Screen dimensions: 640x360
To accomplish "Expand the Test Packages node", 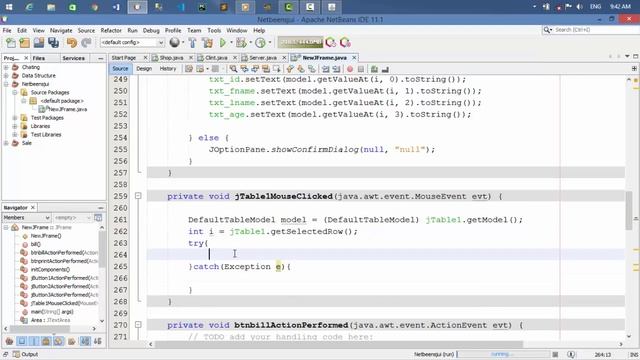I will (x=15, y=118).
